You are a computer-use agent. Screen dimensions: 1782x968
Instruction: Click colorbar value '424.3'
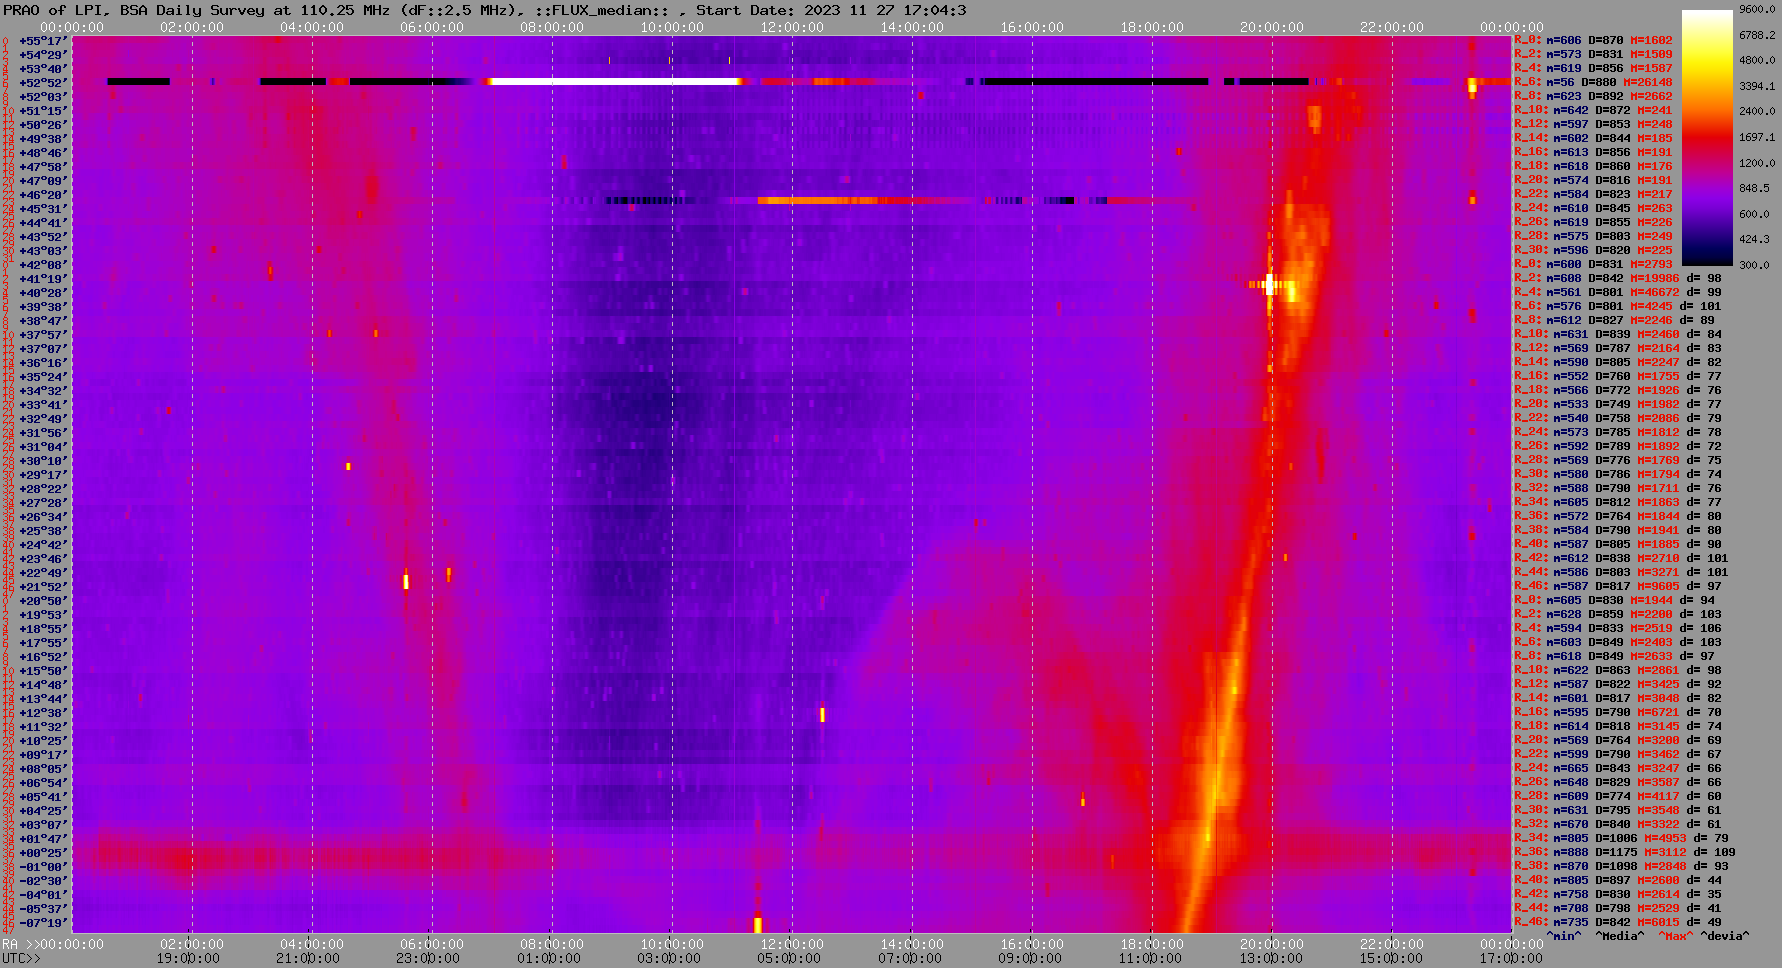1754,239
